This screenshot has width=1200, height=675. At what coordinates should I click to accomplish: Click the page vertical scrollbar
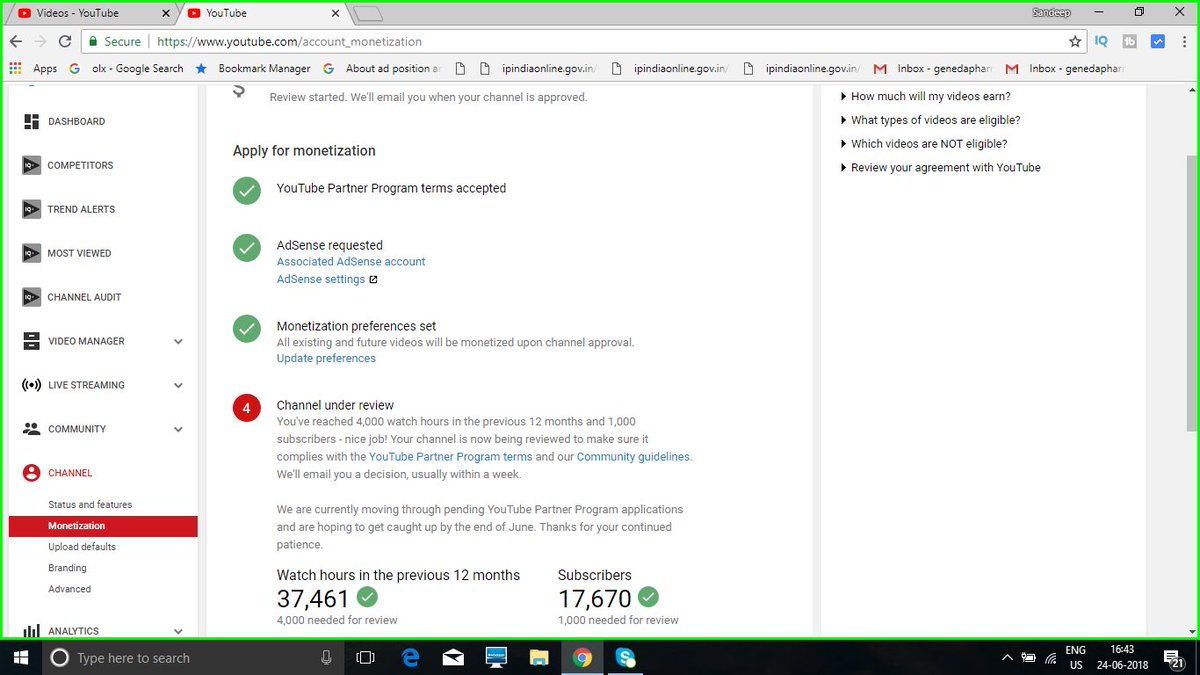click(1191, 293)
